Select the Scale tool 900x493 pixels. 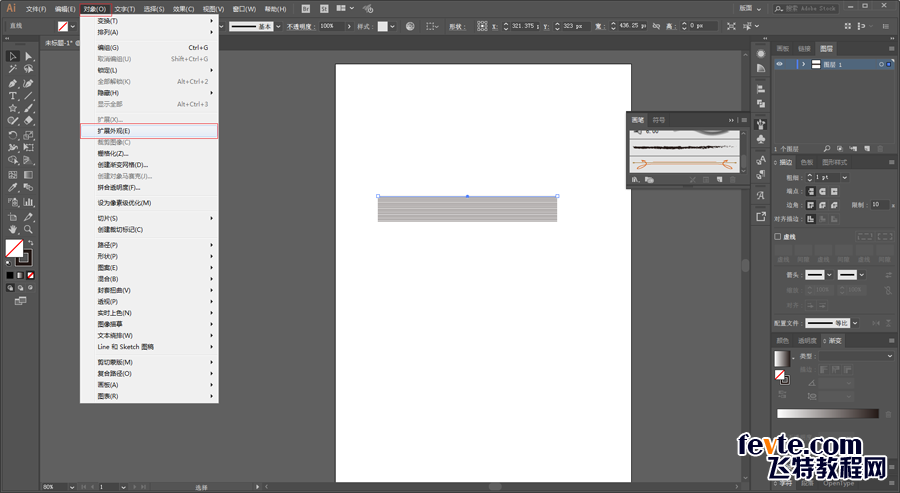pyautogui.click(x=28, y=135)
